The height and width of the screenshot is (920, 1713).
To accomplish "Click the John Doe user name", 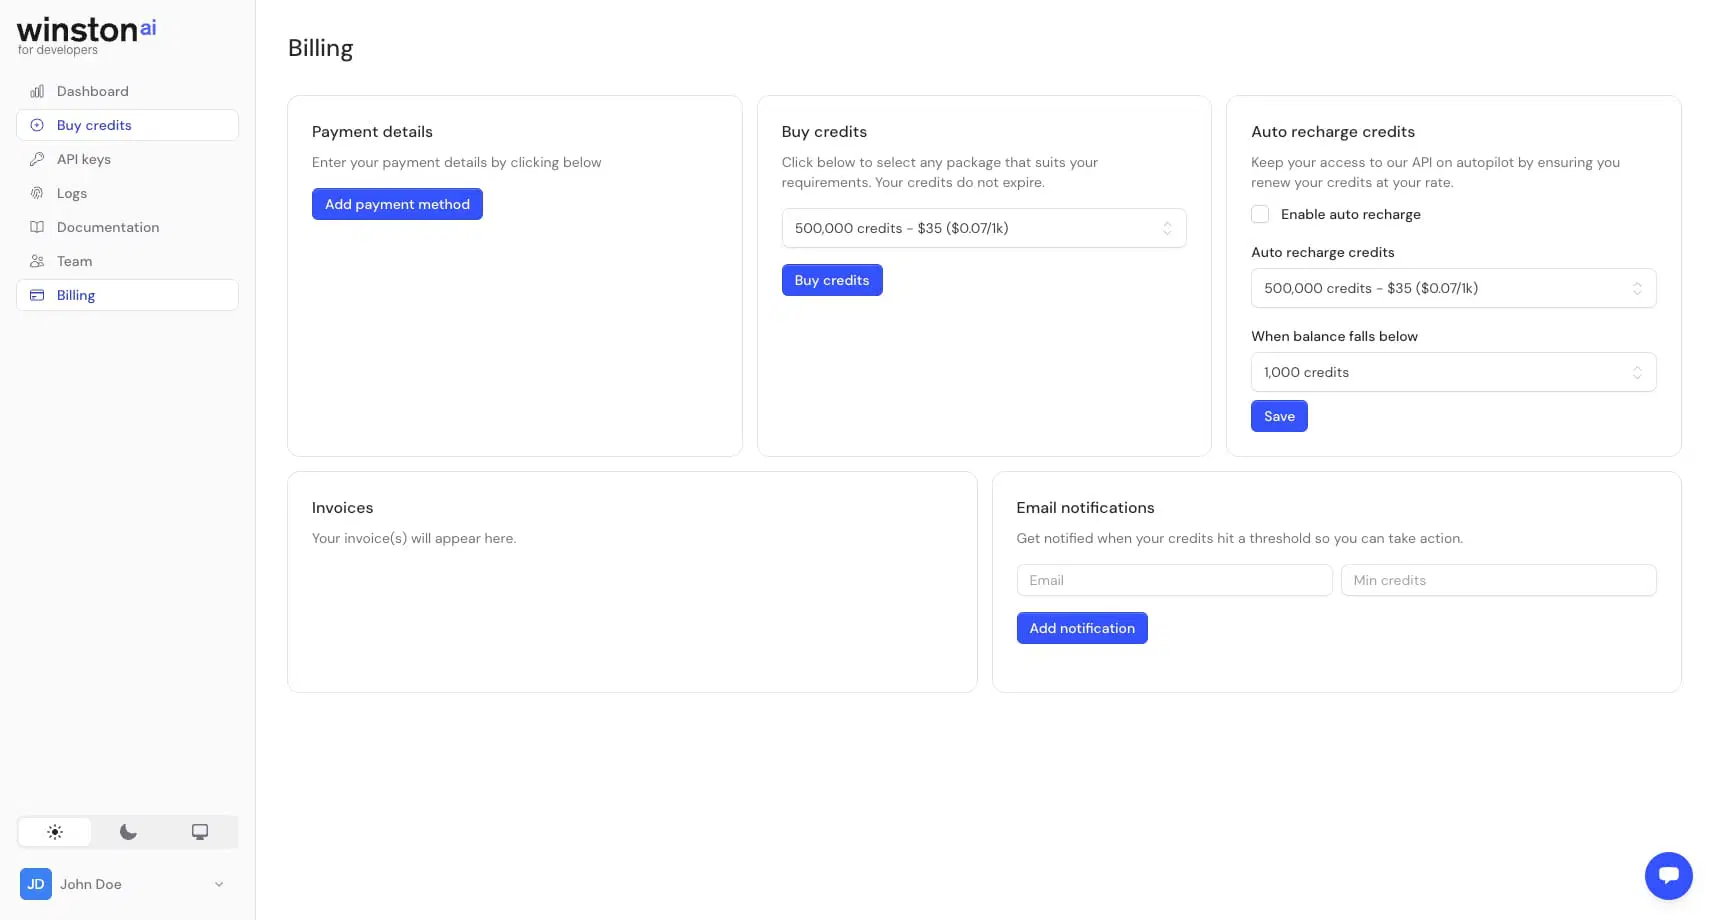I will 91,884.
